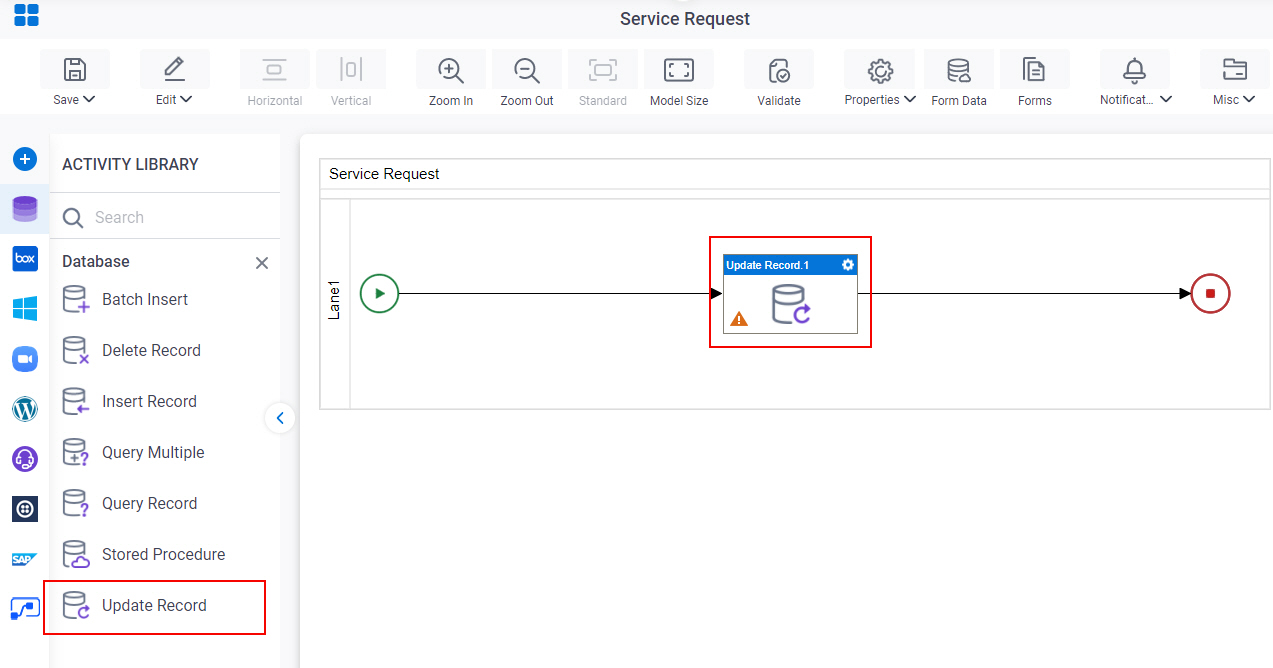Expand the Properties dropdown arrow

[x=910, y=99]
